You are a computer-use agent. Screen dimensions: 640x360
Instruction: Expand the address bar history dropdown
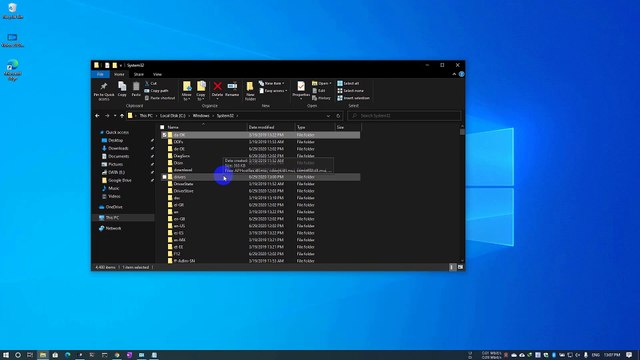point(328,116)
